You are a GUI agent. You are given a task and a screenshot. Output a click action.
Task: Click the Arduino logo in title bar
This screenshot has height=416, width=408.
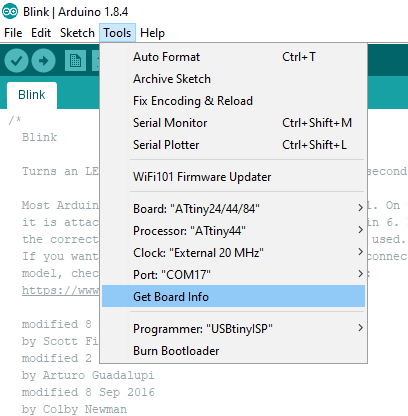tap(10, 12)
